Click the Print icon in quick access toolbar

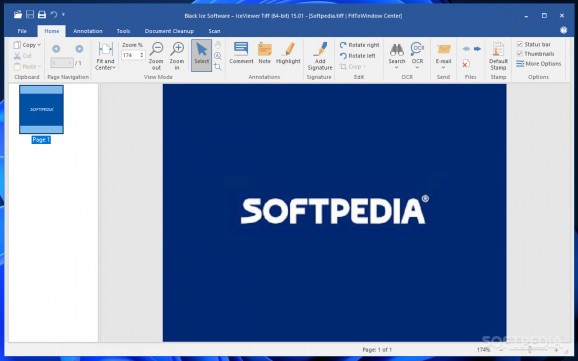pyautogui.click(x=42, y=15)
